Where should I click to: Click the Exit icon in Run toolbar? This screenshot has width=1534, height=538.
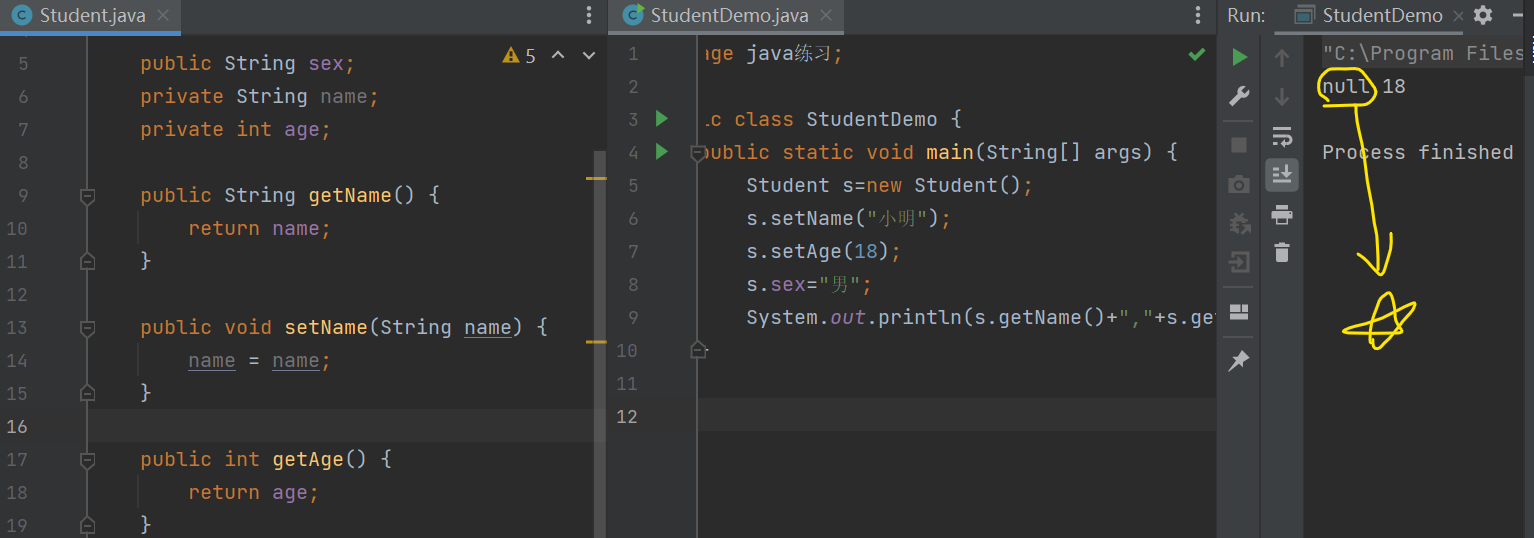[1239, 264]
